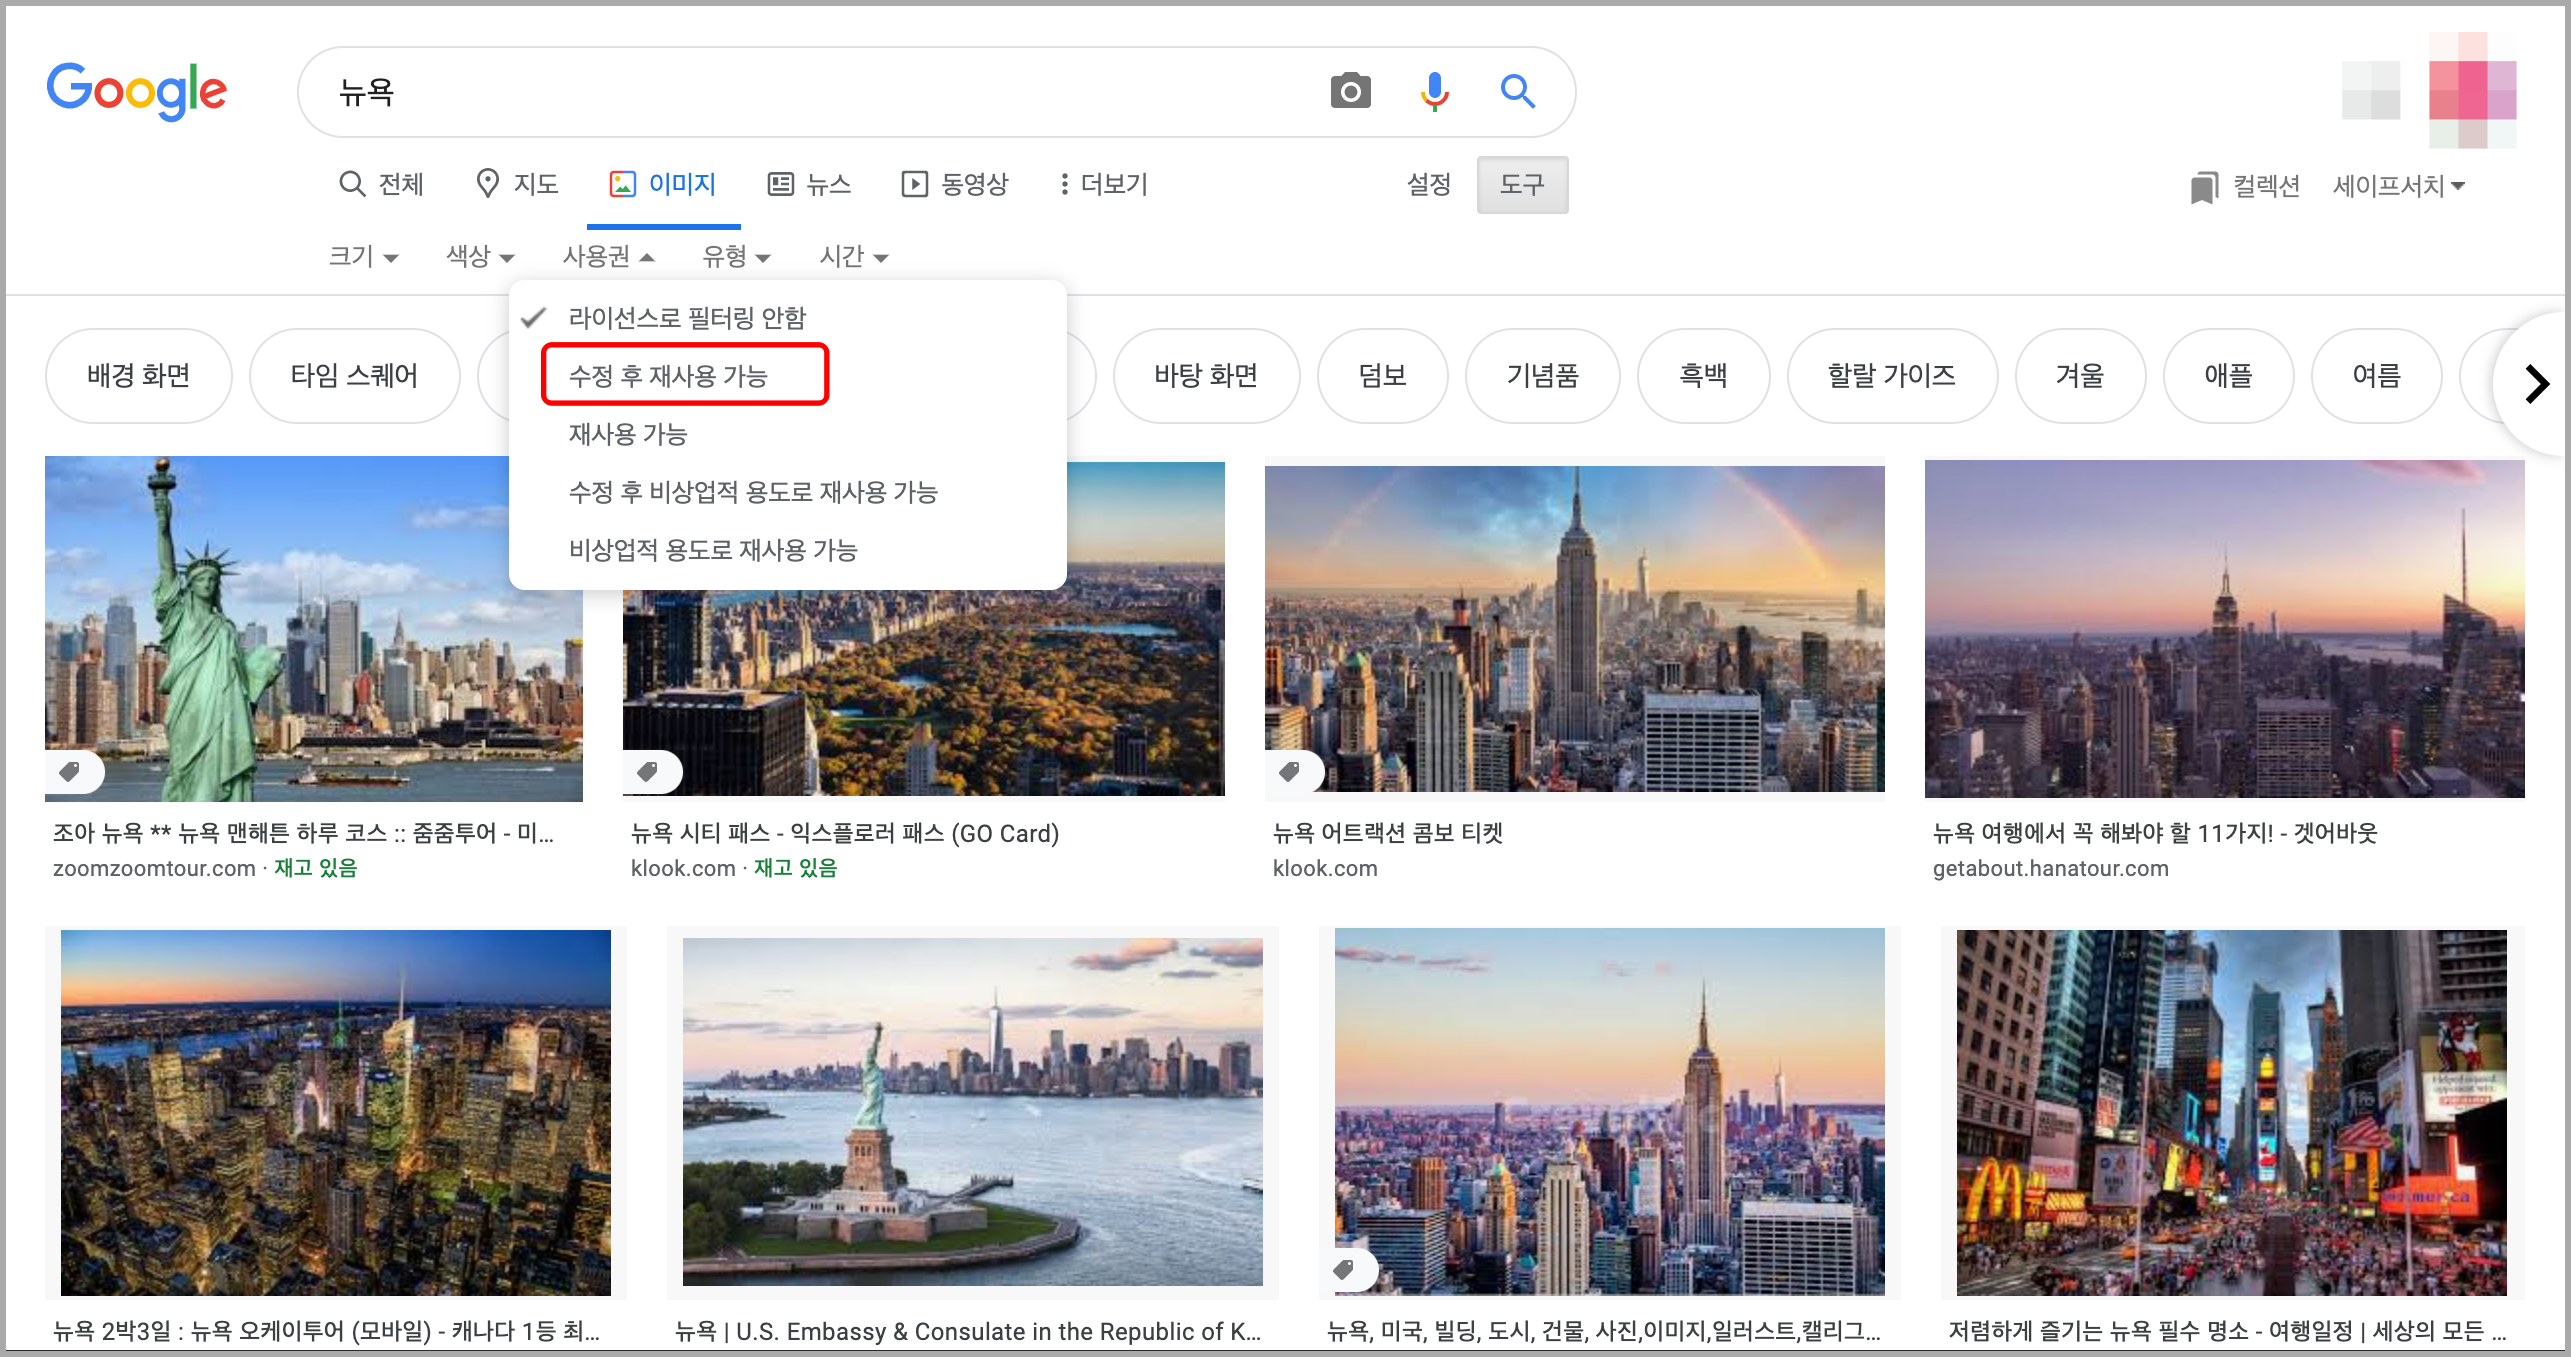Switch to the 뉴스 tab
This screenshot has height=1357, width=2571.
pyautogui.click(x=809, y=185)
